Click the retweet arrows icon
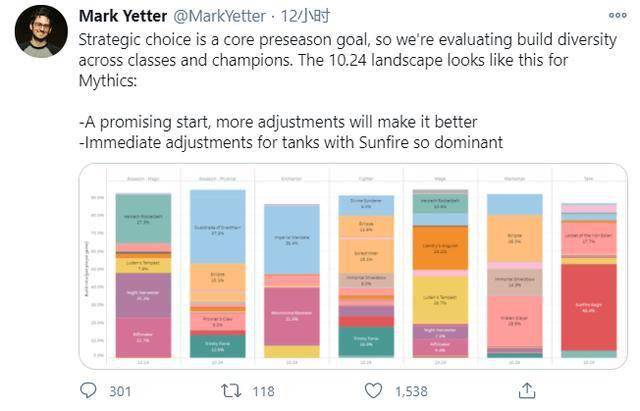The image size is (640, 411). pyautogui.click(x=229, y=390)
